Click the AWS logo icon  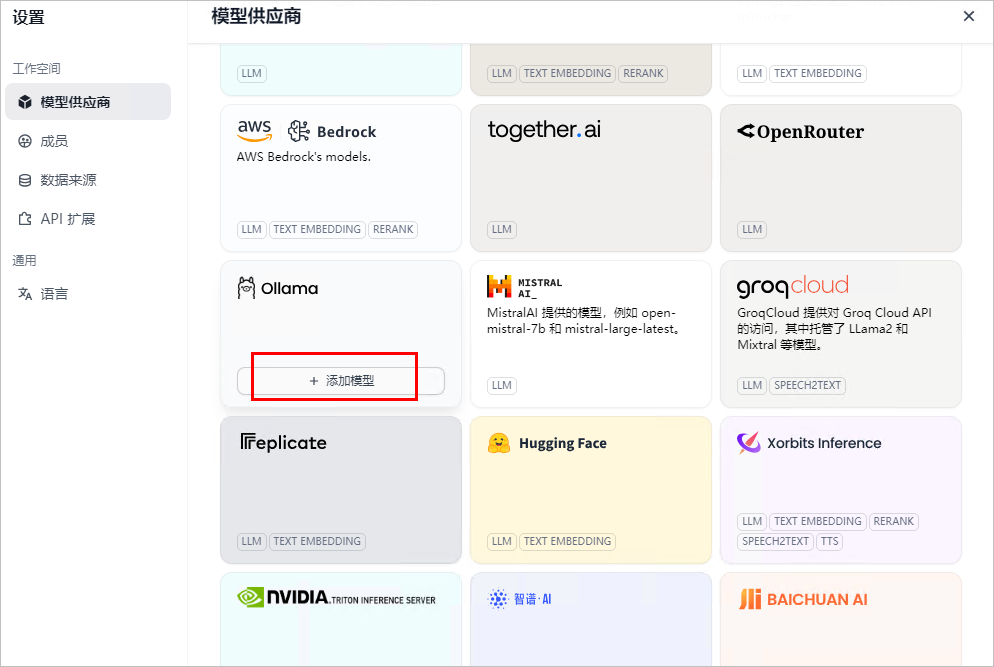(255, 131)
